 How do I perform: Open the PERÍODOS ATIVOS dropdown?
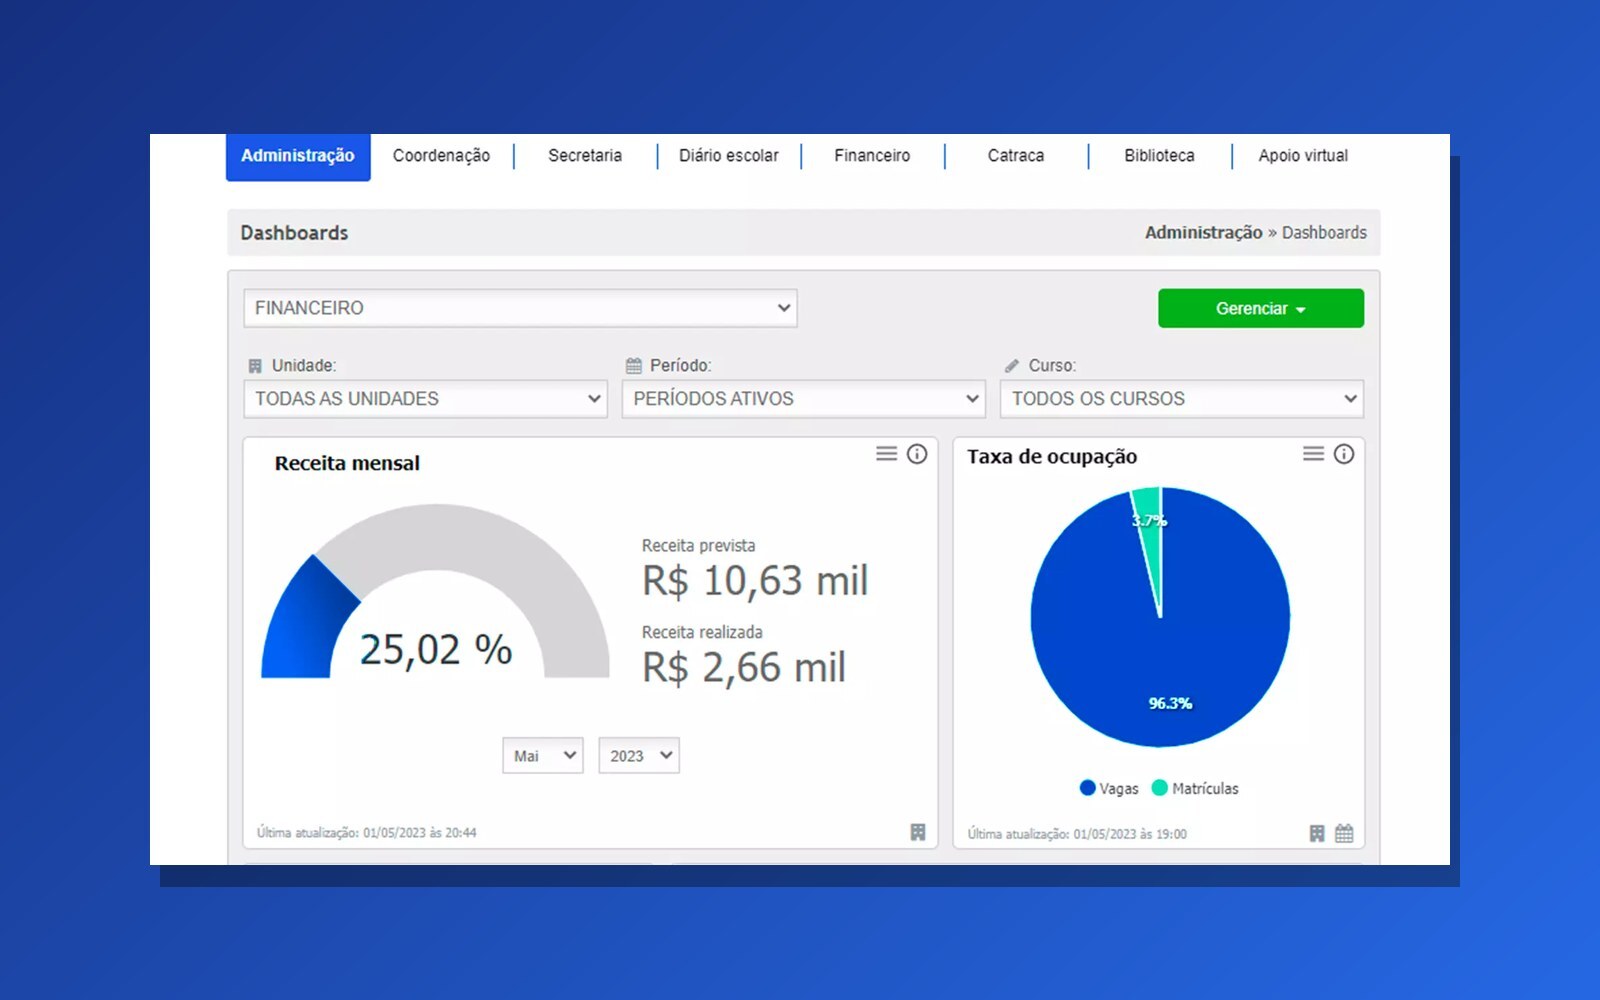pyautogui.click(x=804, y=398)
